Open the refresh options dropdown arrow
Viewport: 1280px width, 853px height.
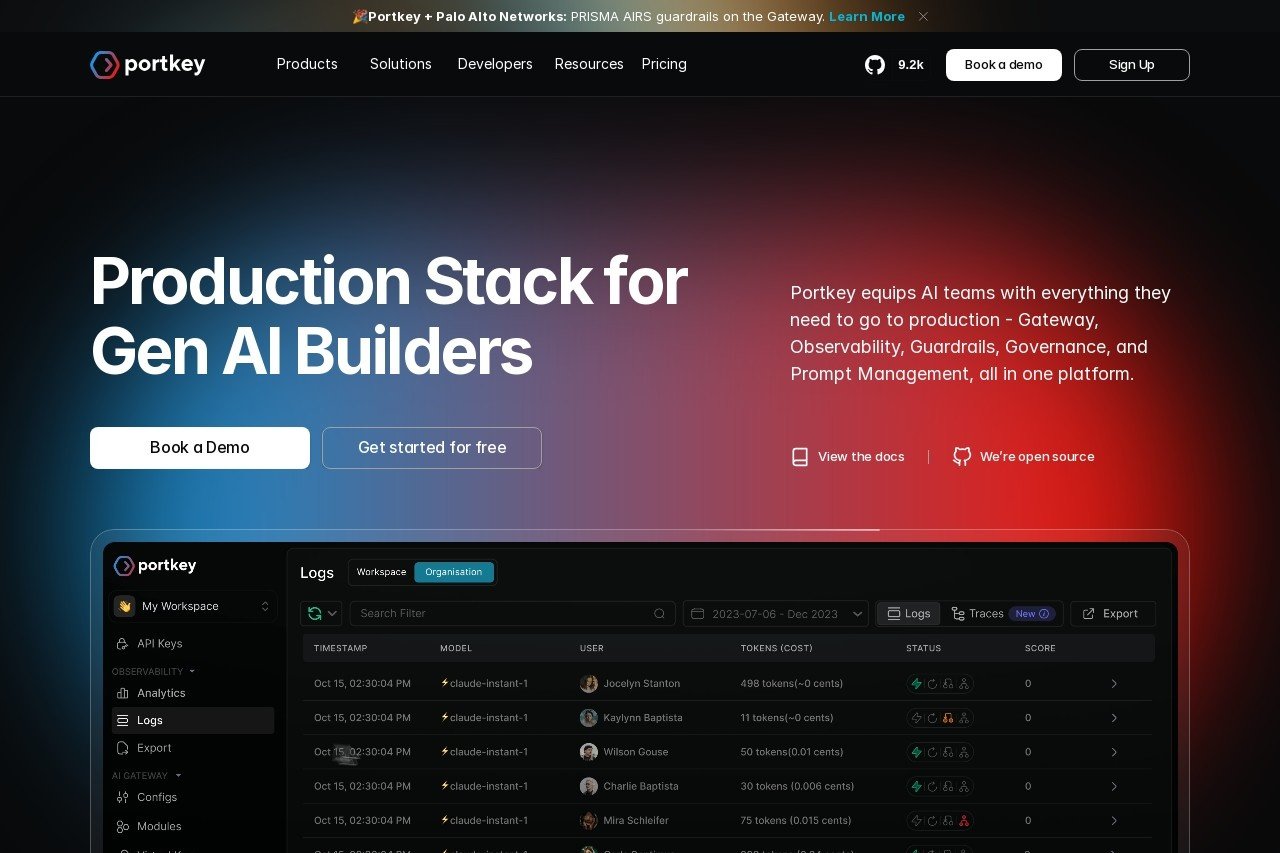tap(333, 614)
